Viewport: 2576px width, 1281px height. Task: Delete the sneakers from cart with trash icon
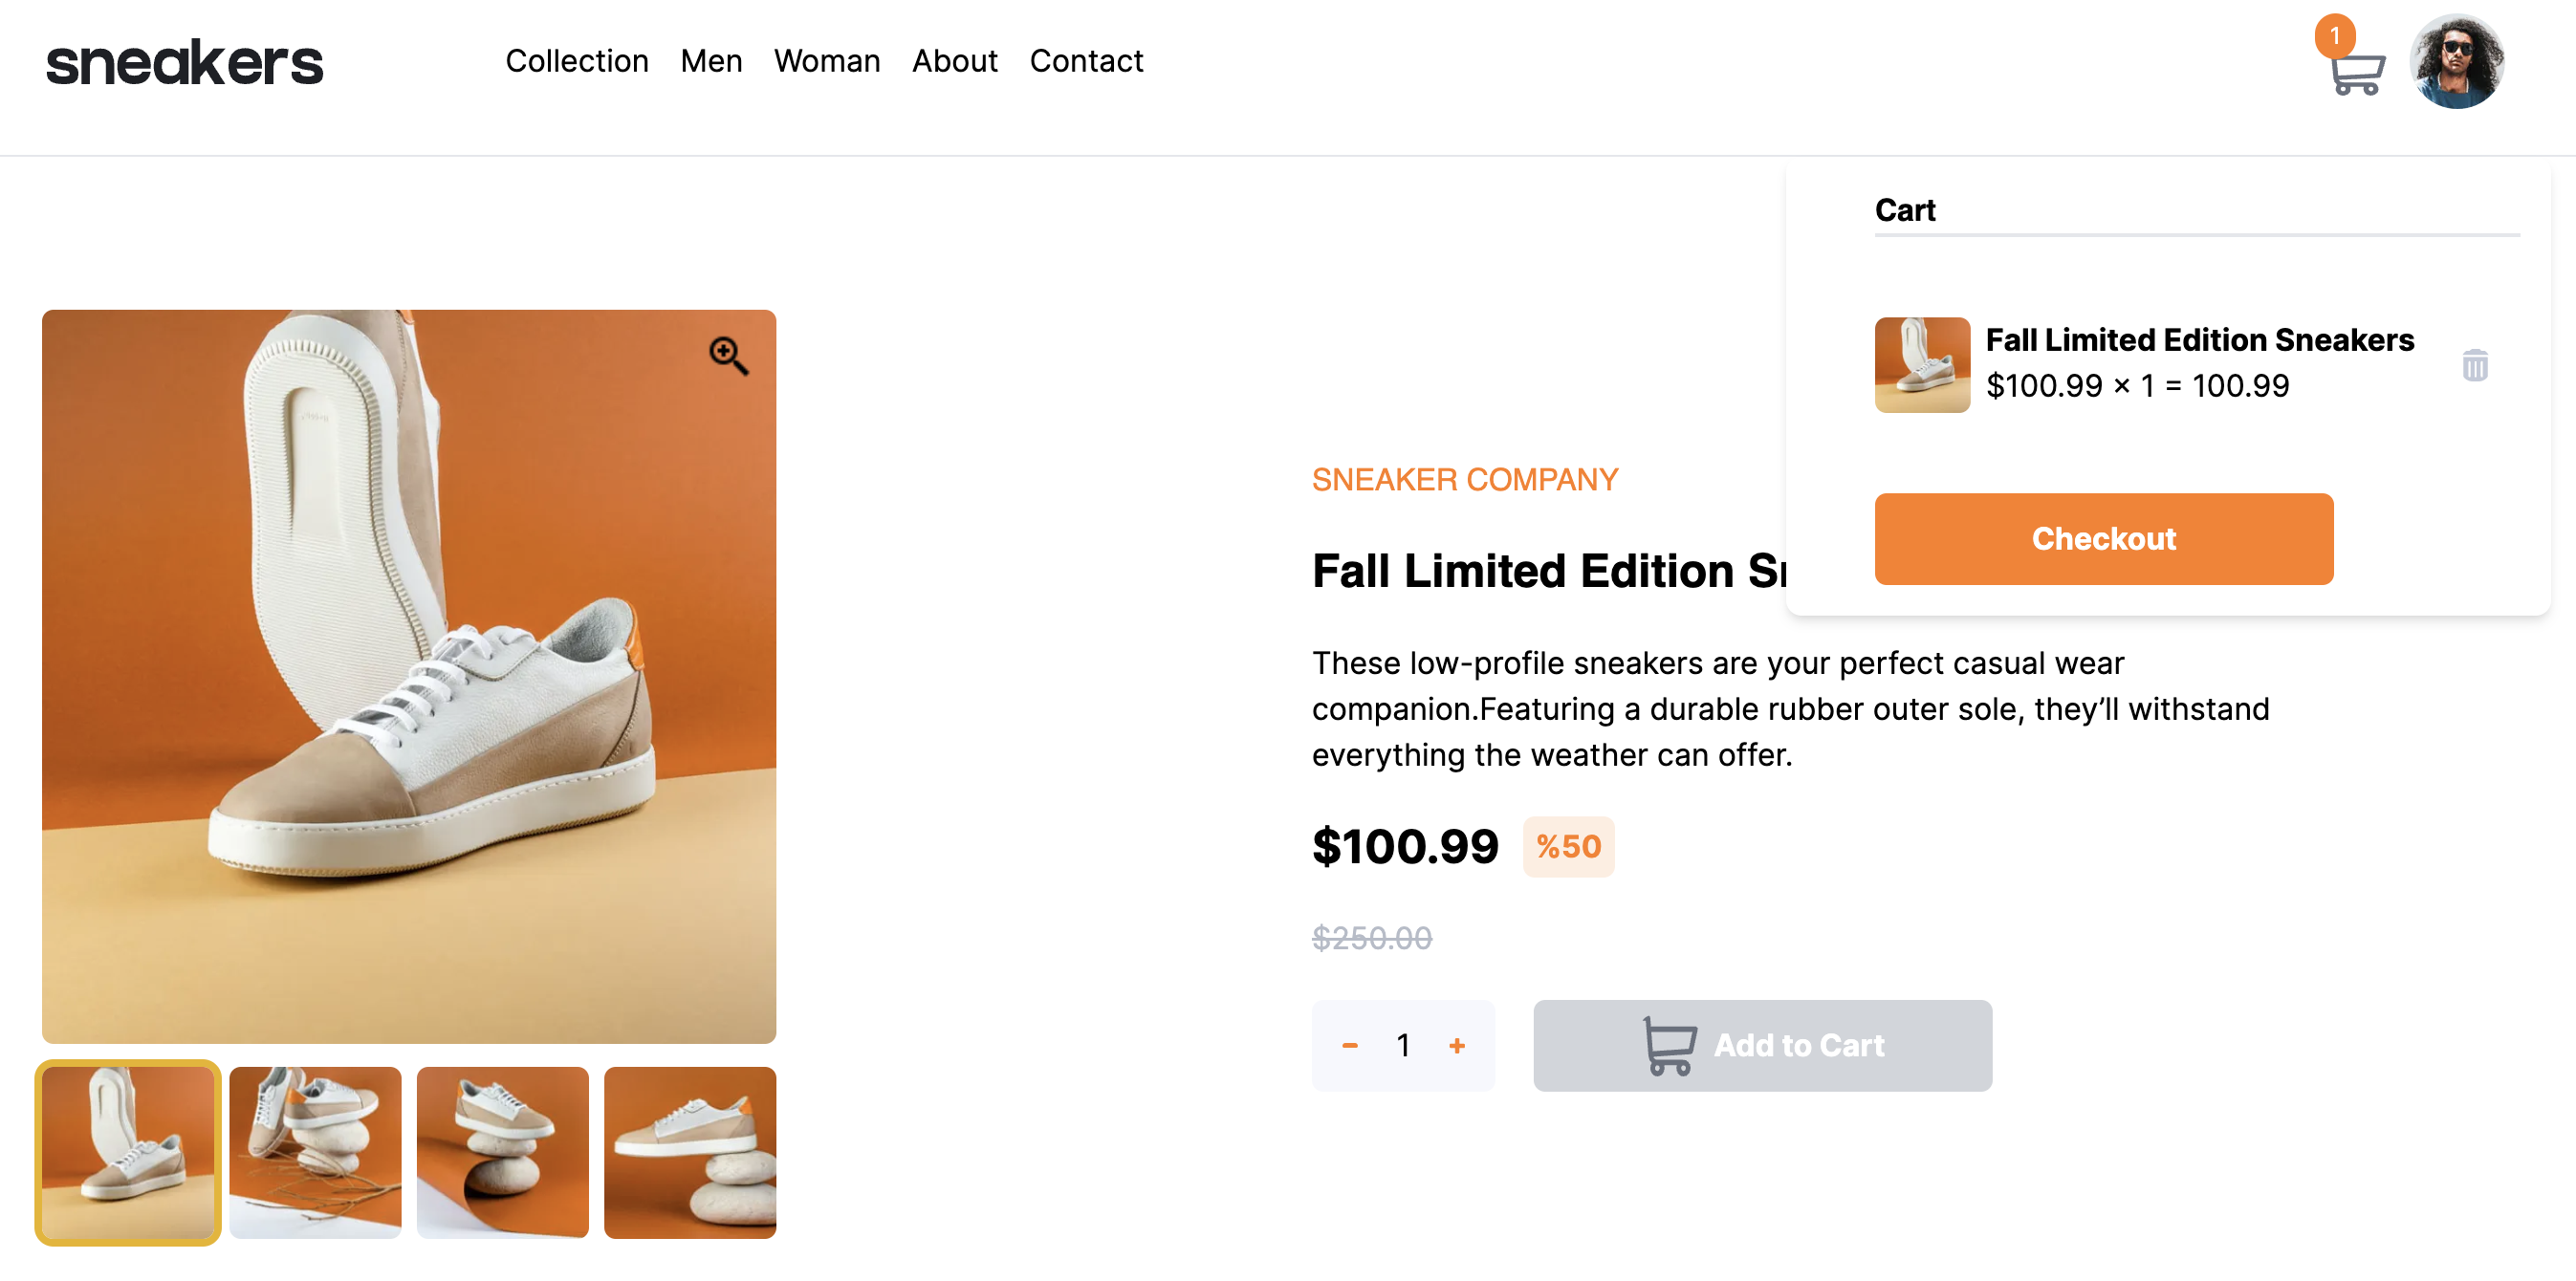click(x=2474, y=365)
